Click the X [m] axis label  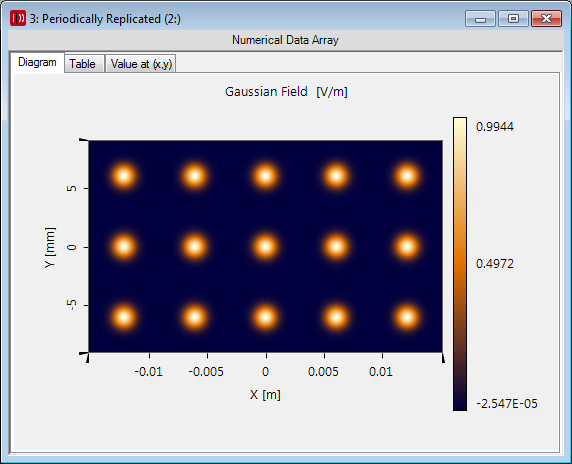click(x=265, y=395)
